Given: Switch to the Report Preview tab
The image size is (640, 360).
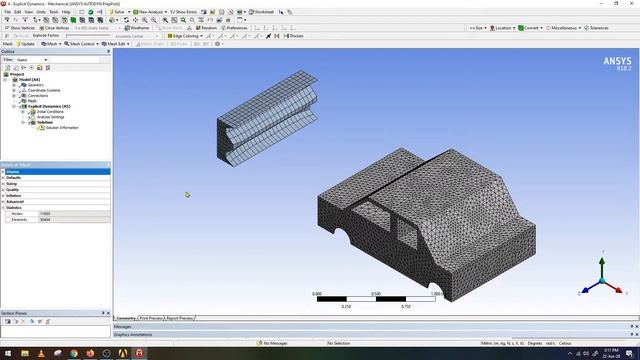Looking at the screenshot, I should (179, 318).
